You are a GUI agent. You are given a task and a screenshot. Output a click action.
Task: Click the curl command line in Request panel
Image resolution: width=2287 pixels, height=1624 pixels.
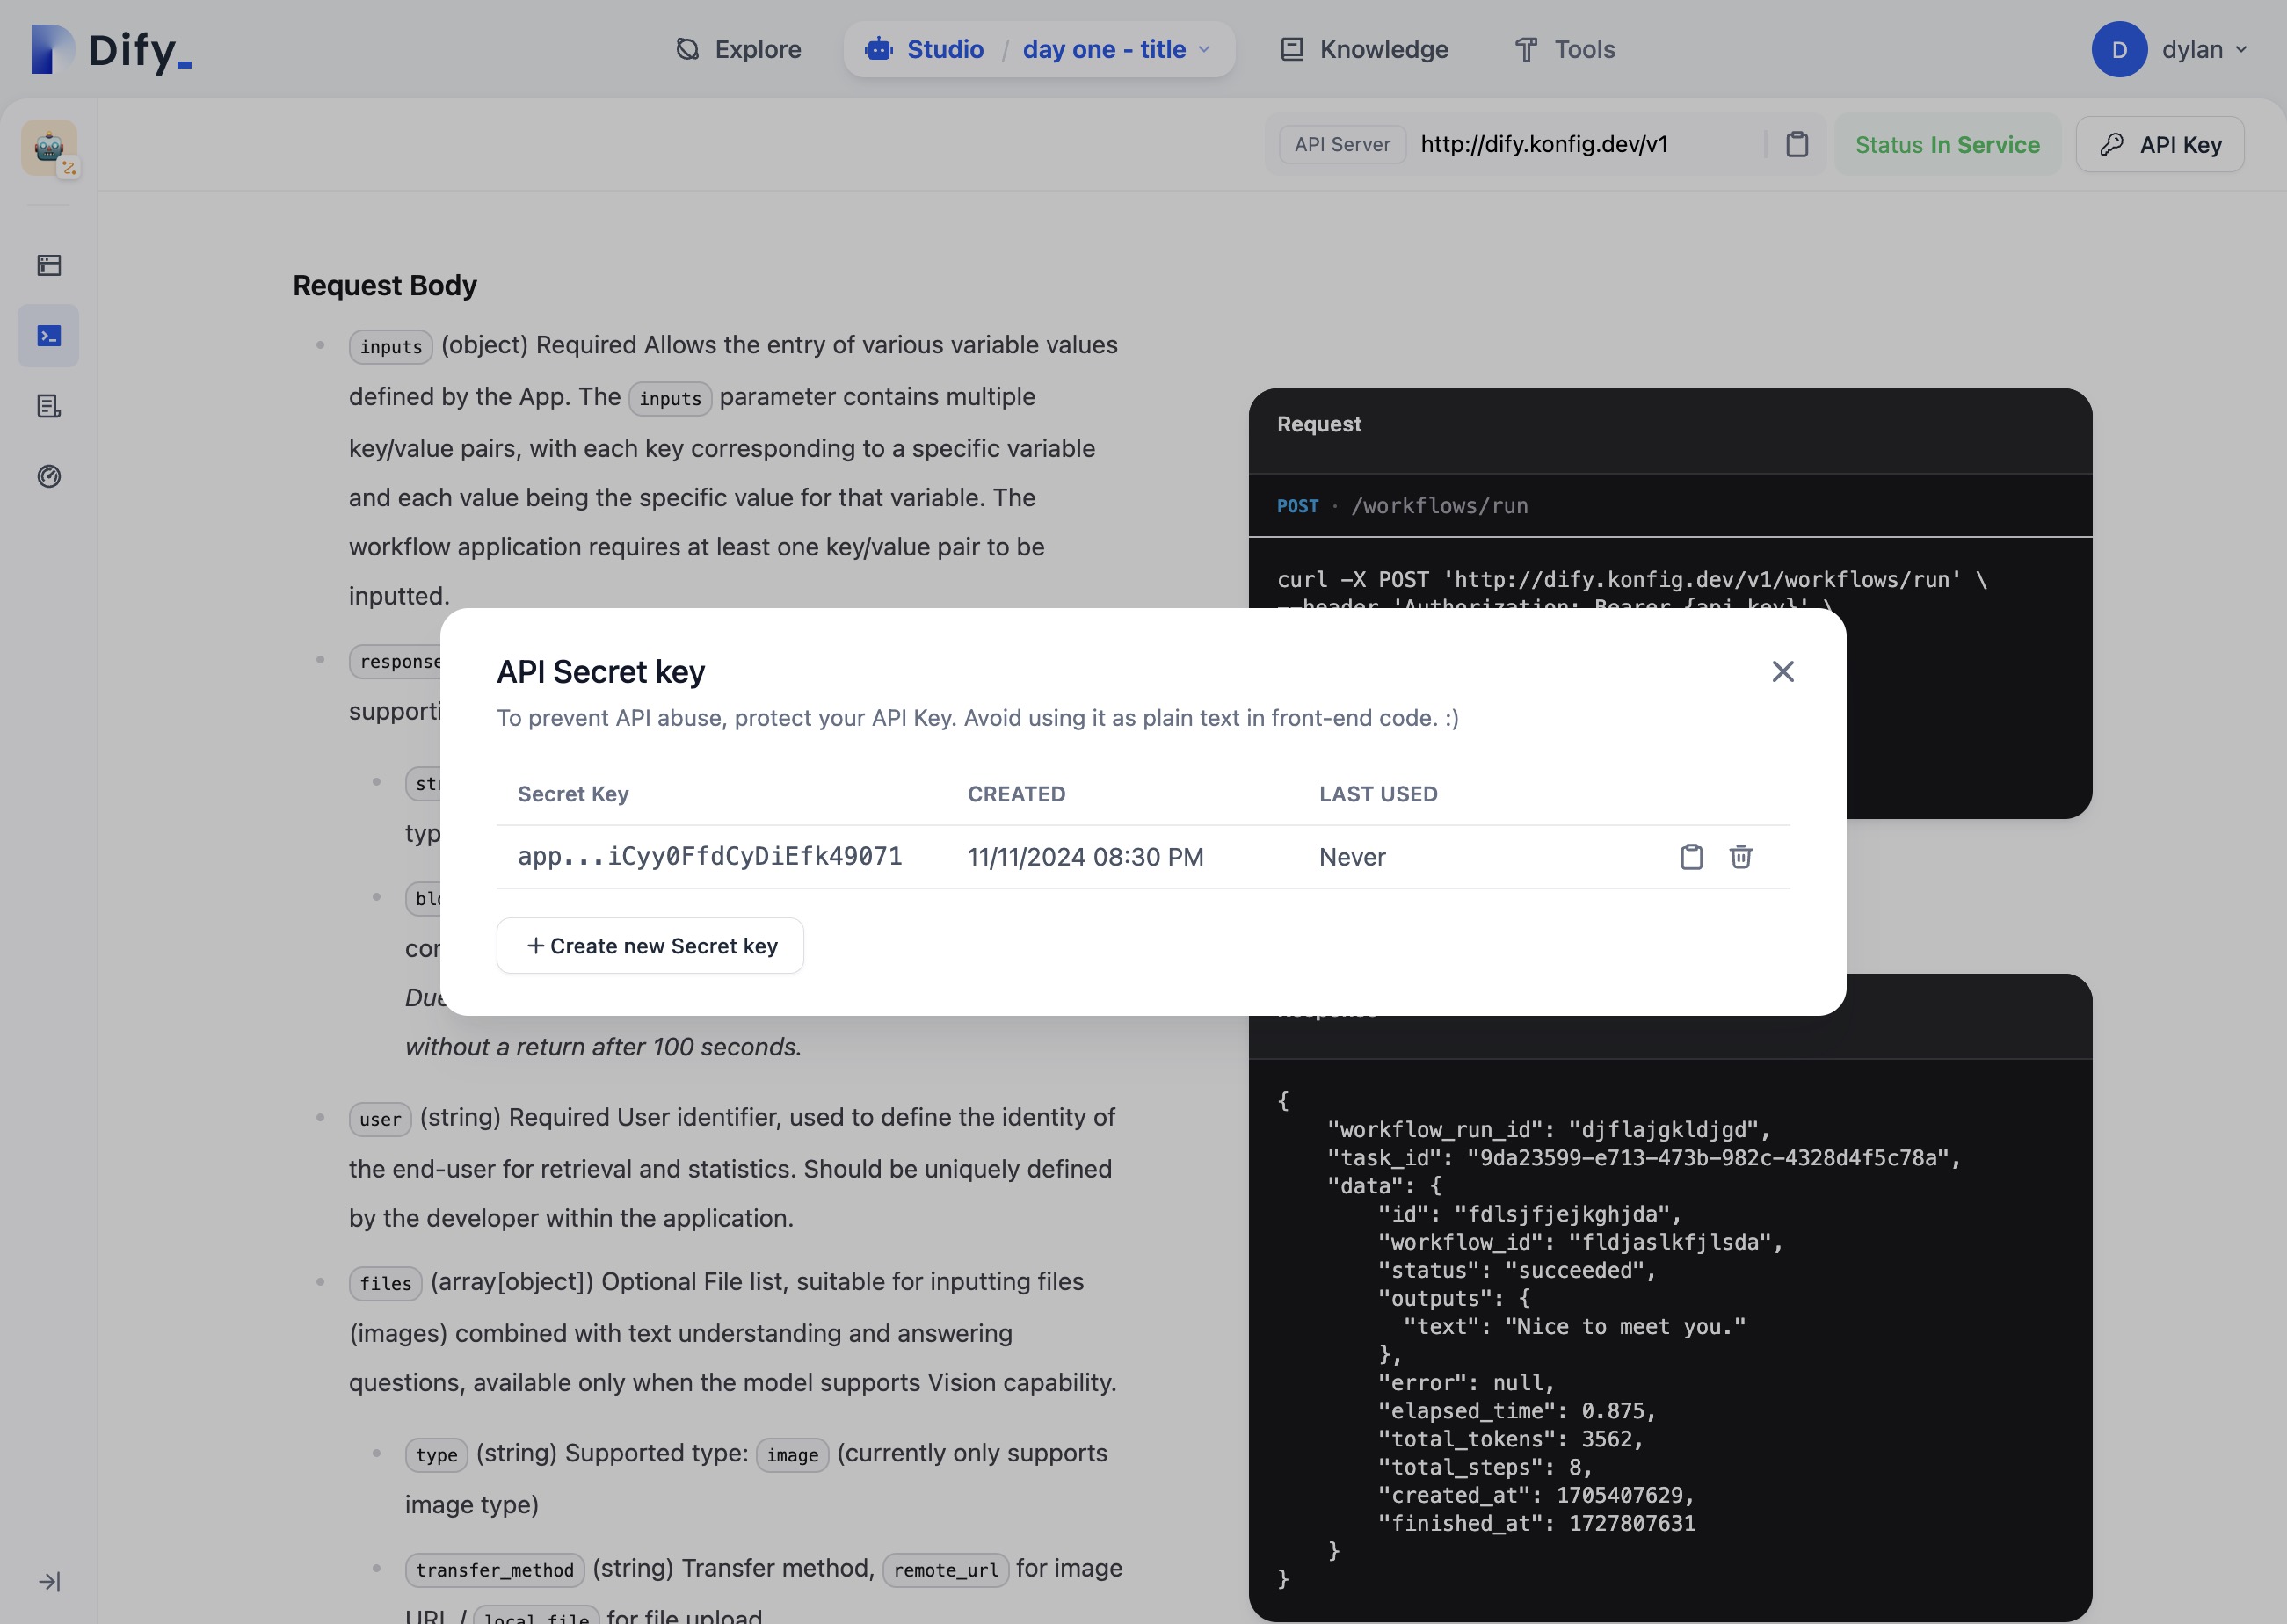click(1632, 579)
